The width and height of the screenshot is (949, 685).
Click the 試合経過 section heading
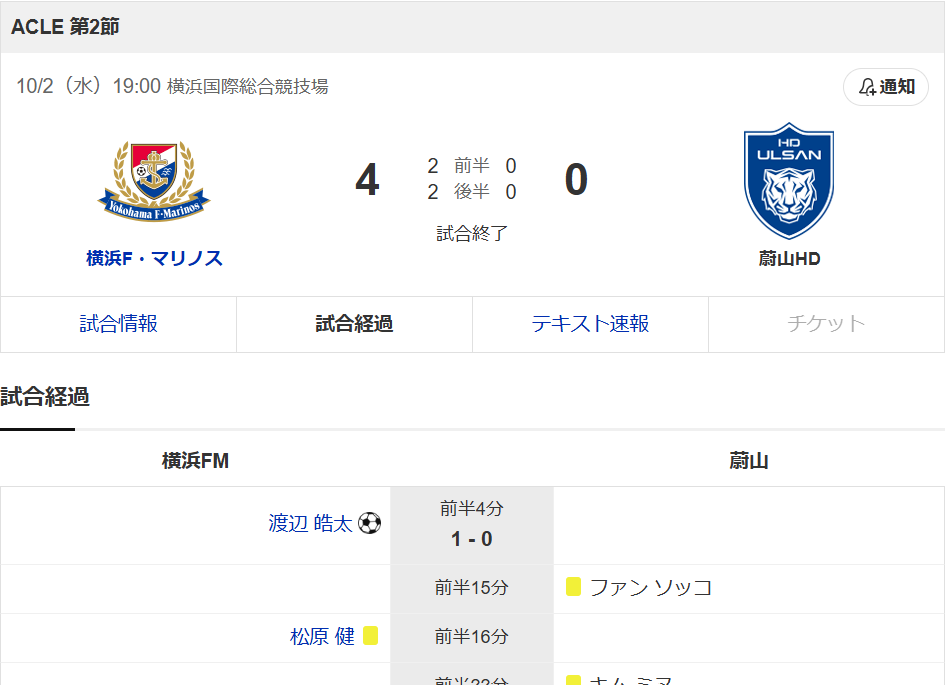click(45, 397)
